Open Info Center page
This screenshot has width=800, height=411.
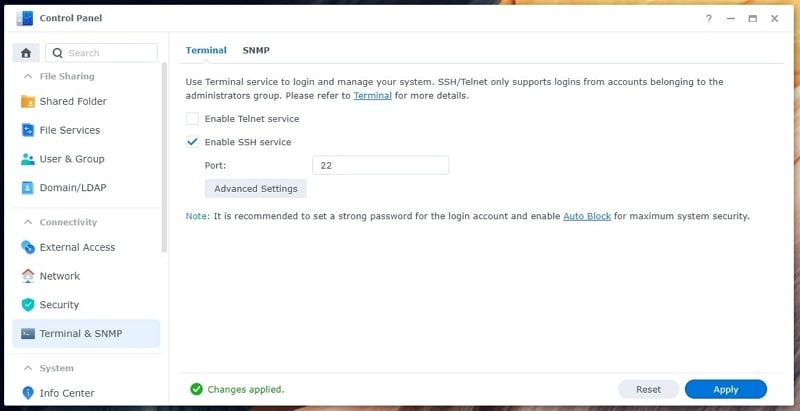(86, 393)
